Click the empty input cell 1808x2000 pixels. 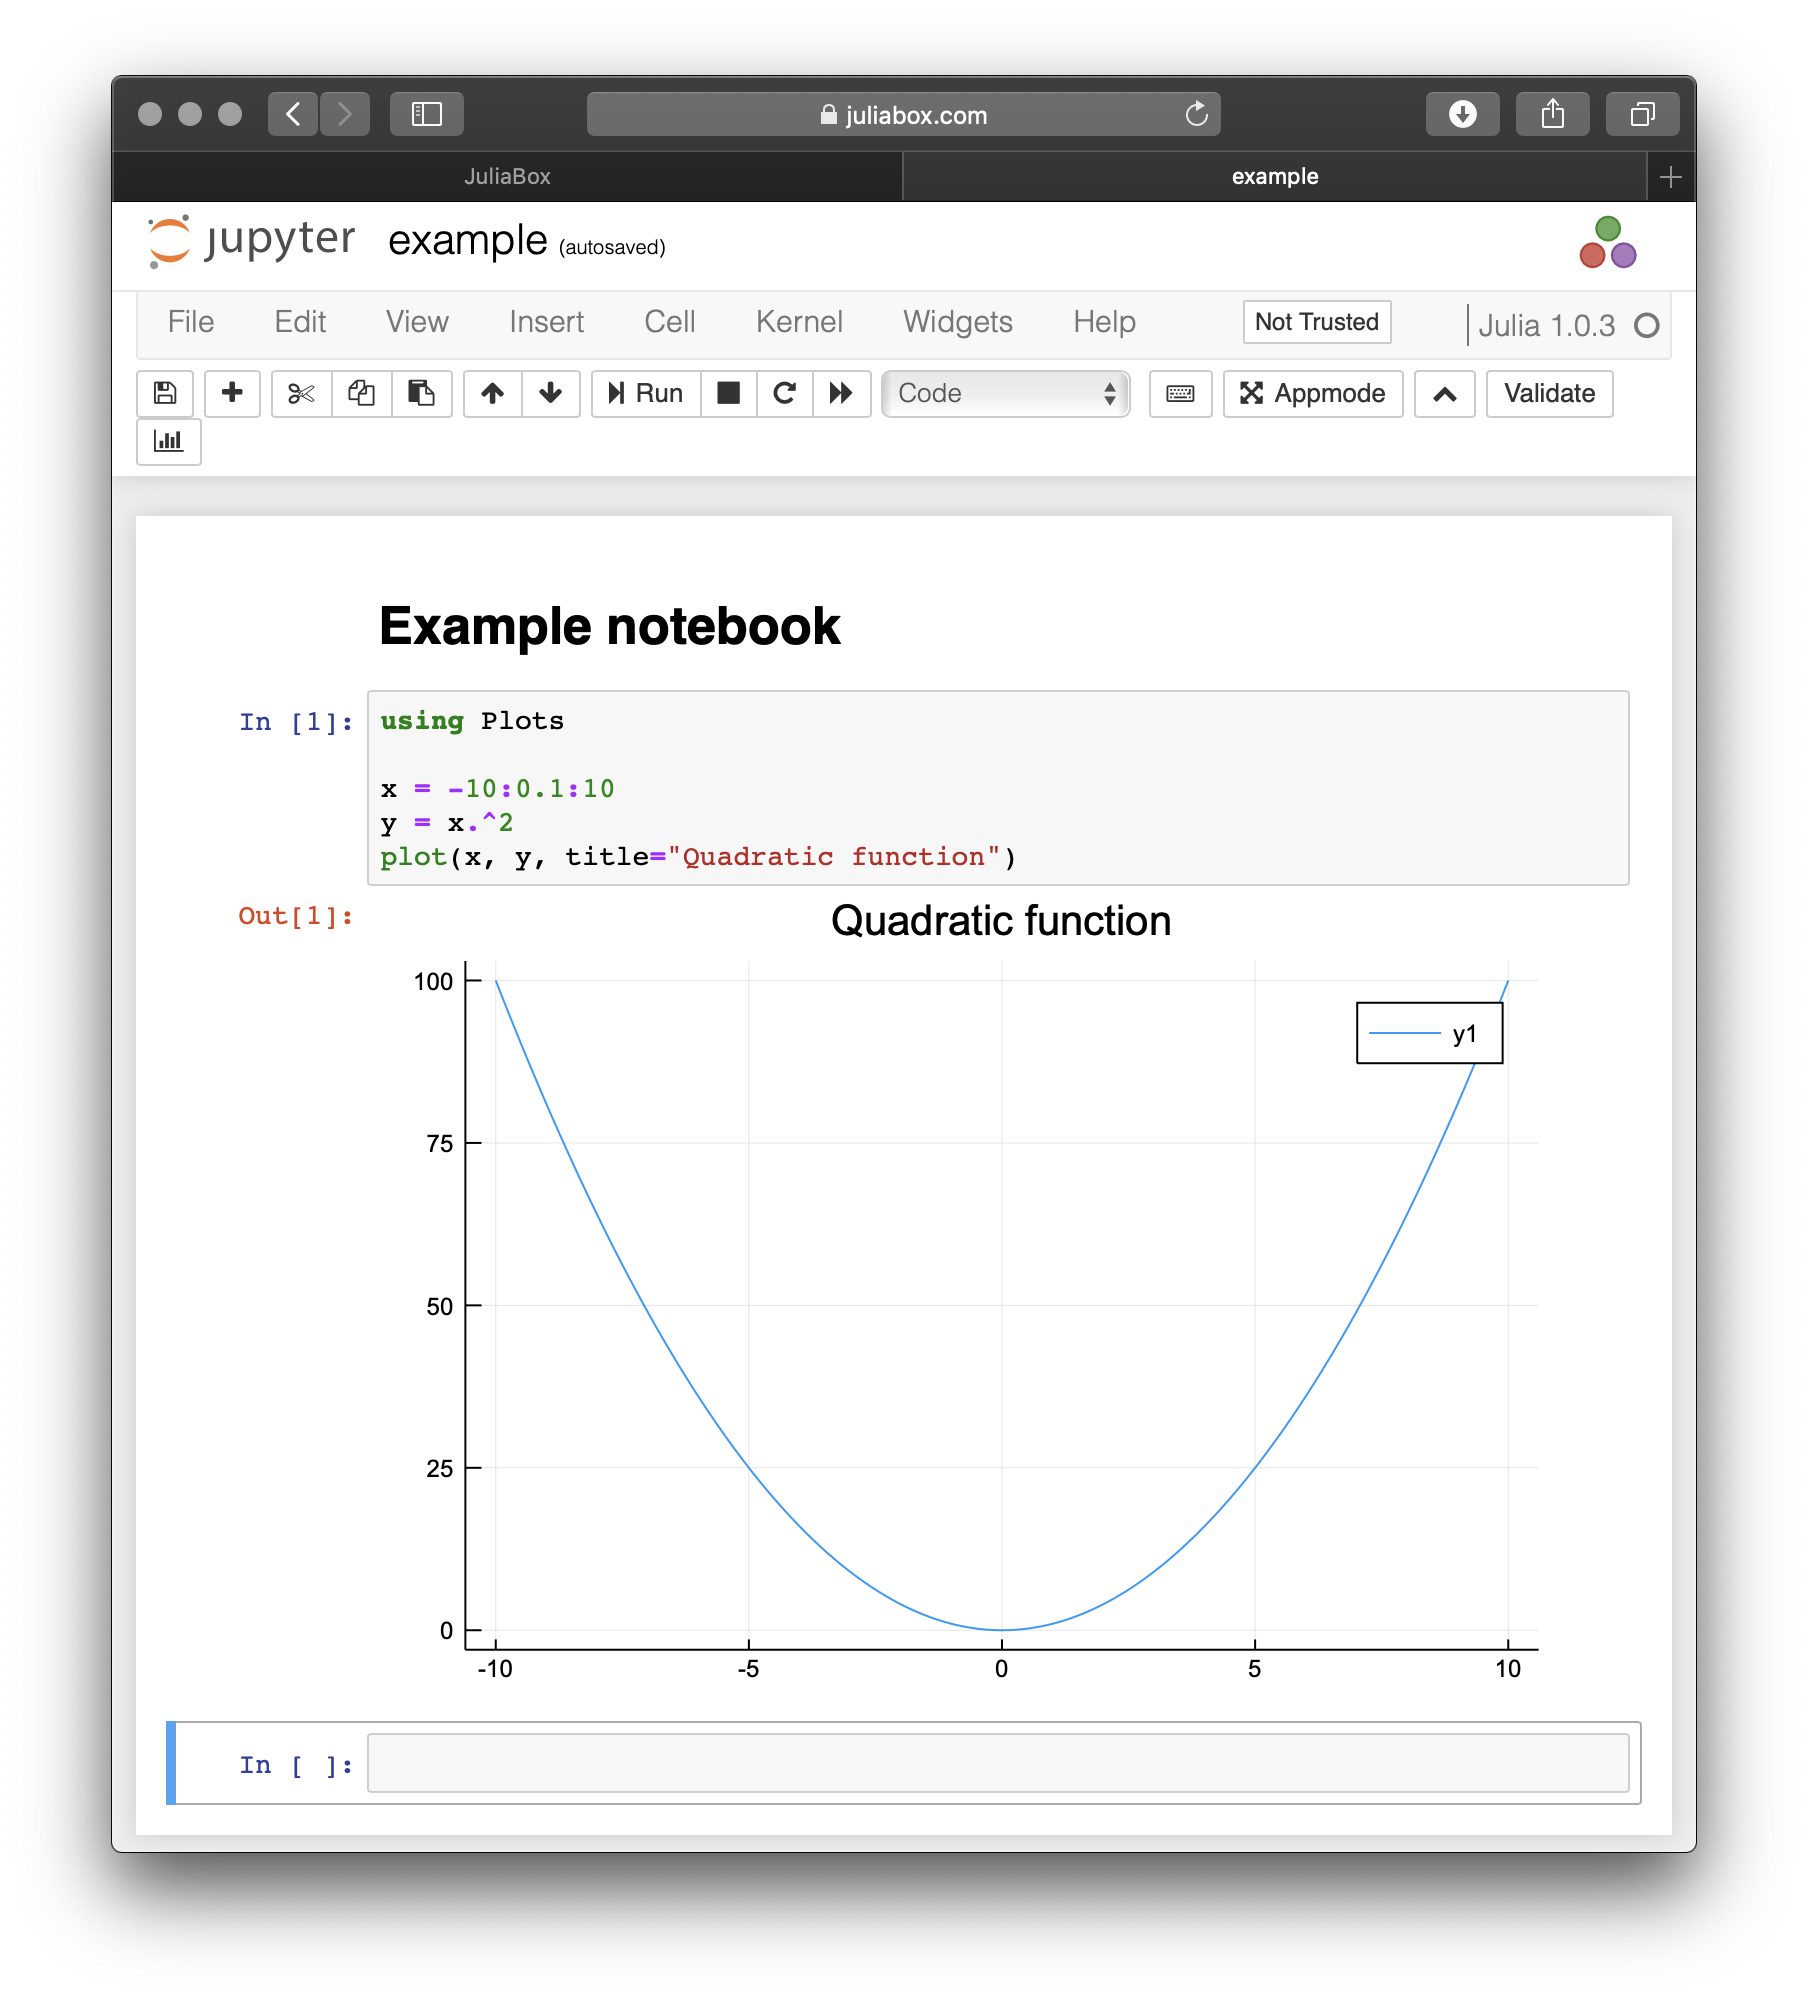pos(998,1763)
